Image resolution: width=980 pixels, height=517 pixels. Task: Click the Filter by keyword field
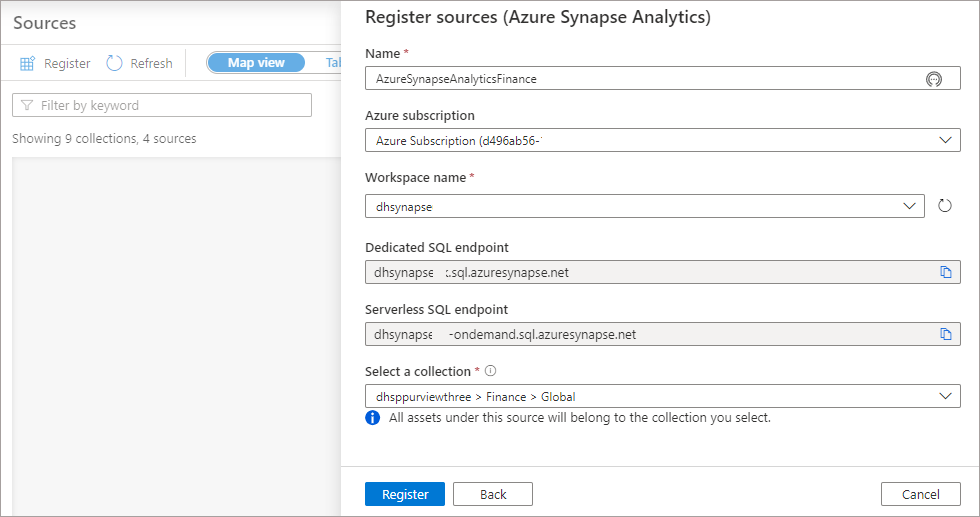click(162, 105)
